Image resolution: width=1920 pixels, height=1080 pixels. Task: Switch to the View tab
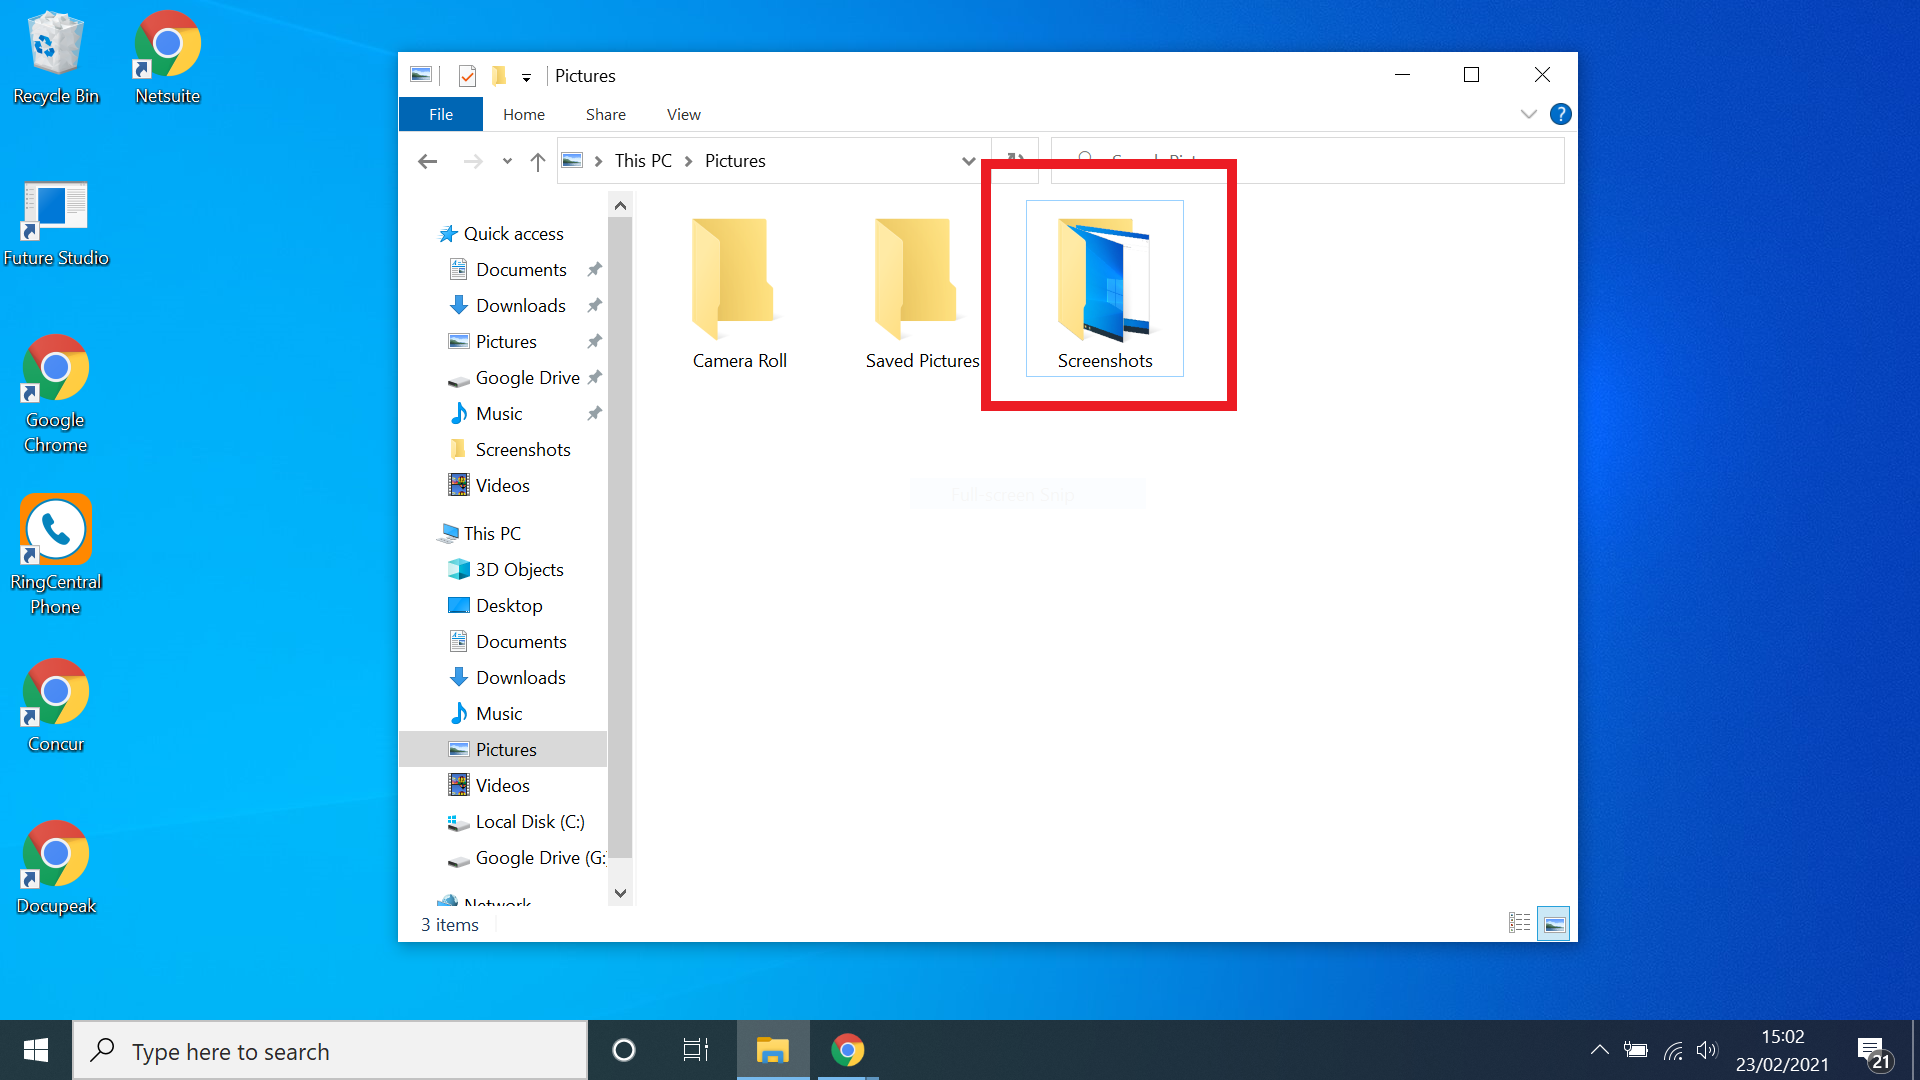tap(683, 114)
